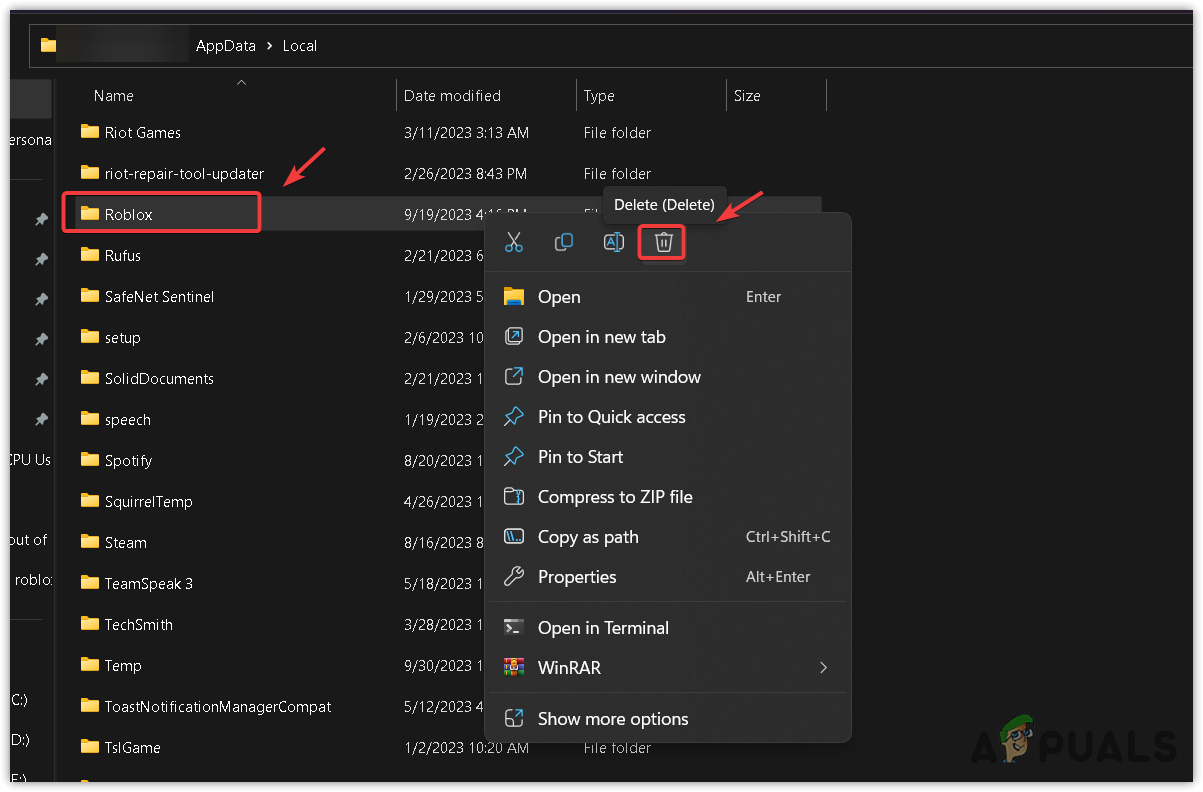The width and height of the screenshot is (1203, 792).
Task: Click the WinRAR icon in context menu
Action: (514, 667)
